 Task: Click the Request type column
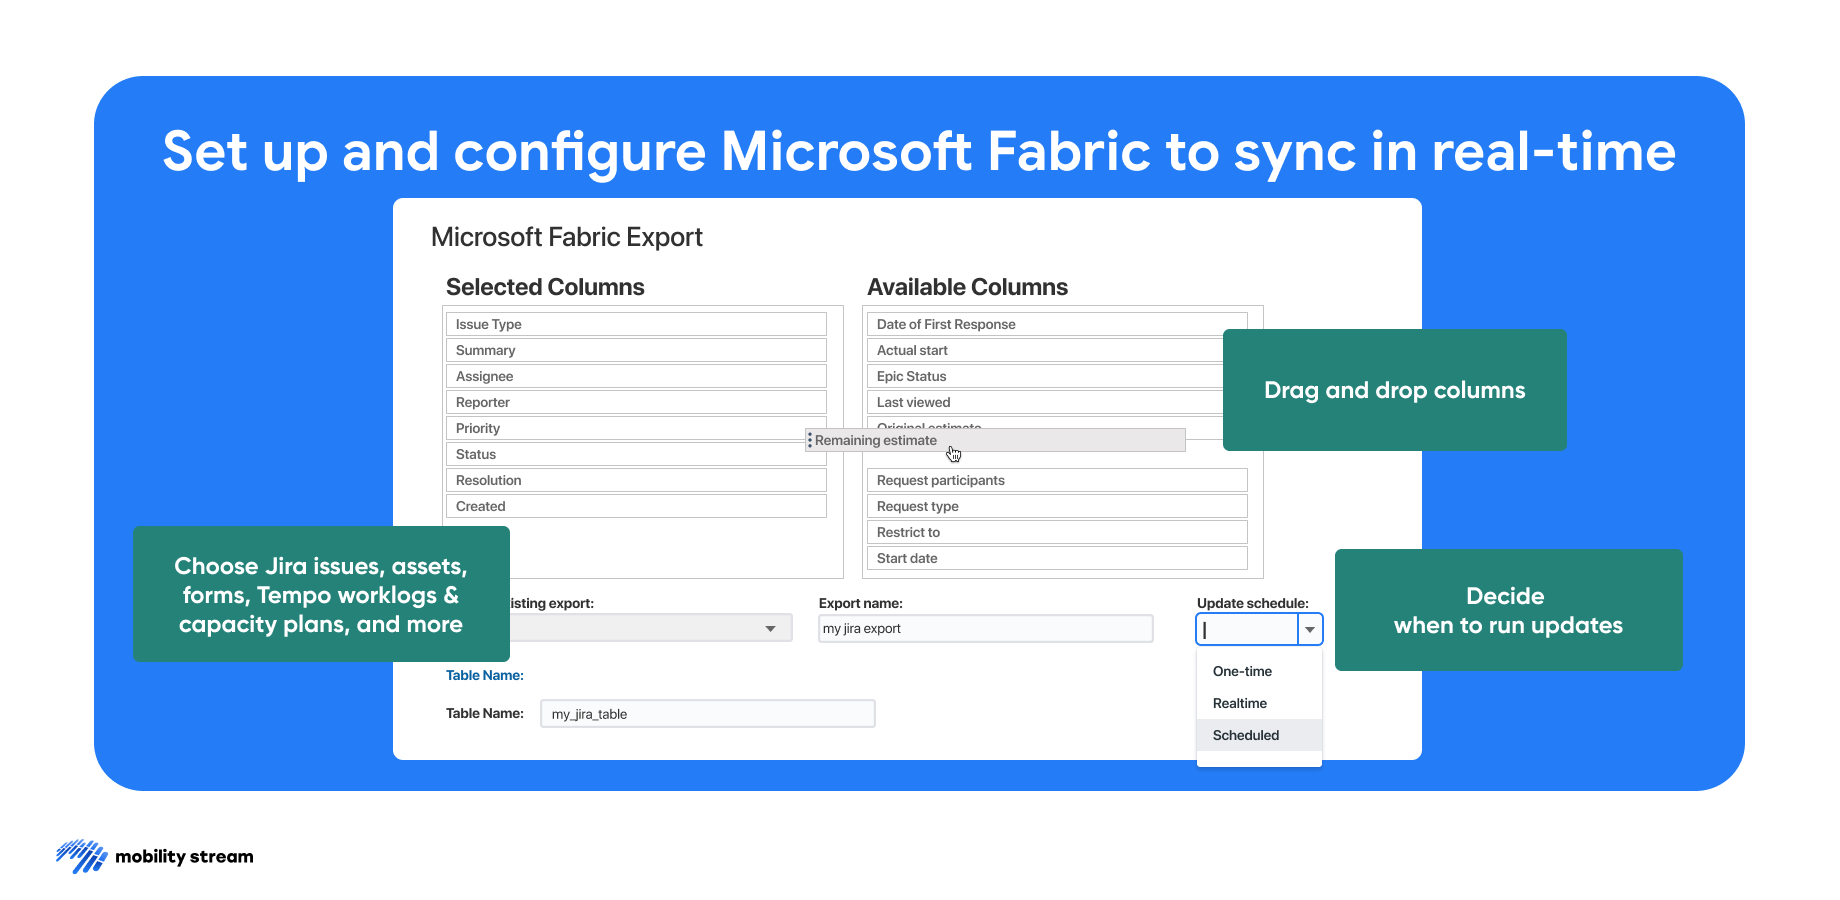[x=1057, y=506]
